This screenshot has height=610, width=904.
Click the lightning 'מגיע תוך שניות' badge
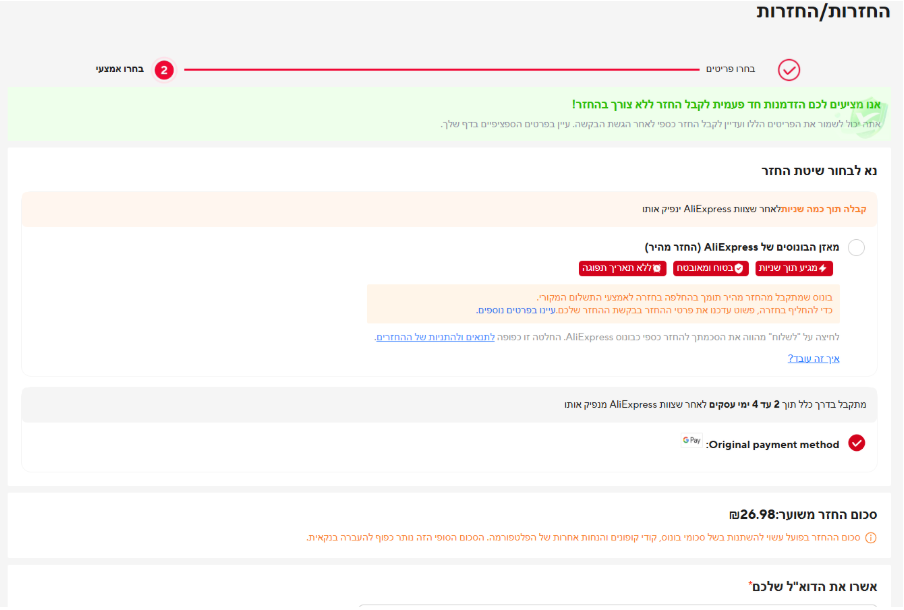801,268
